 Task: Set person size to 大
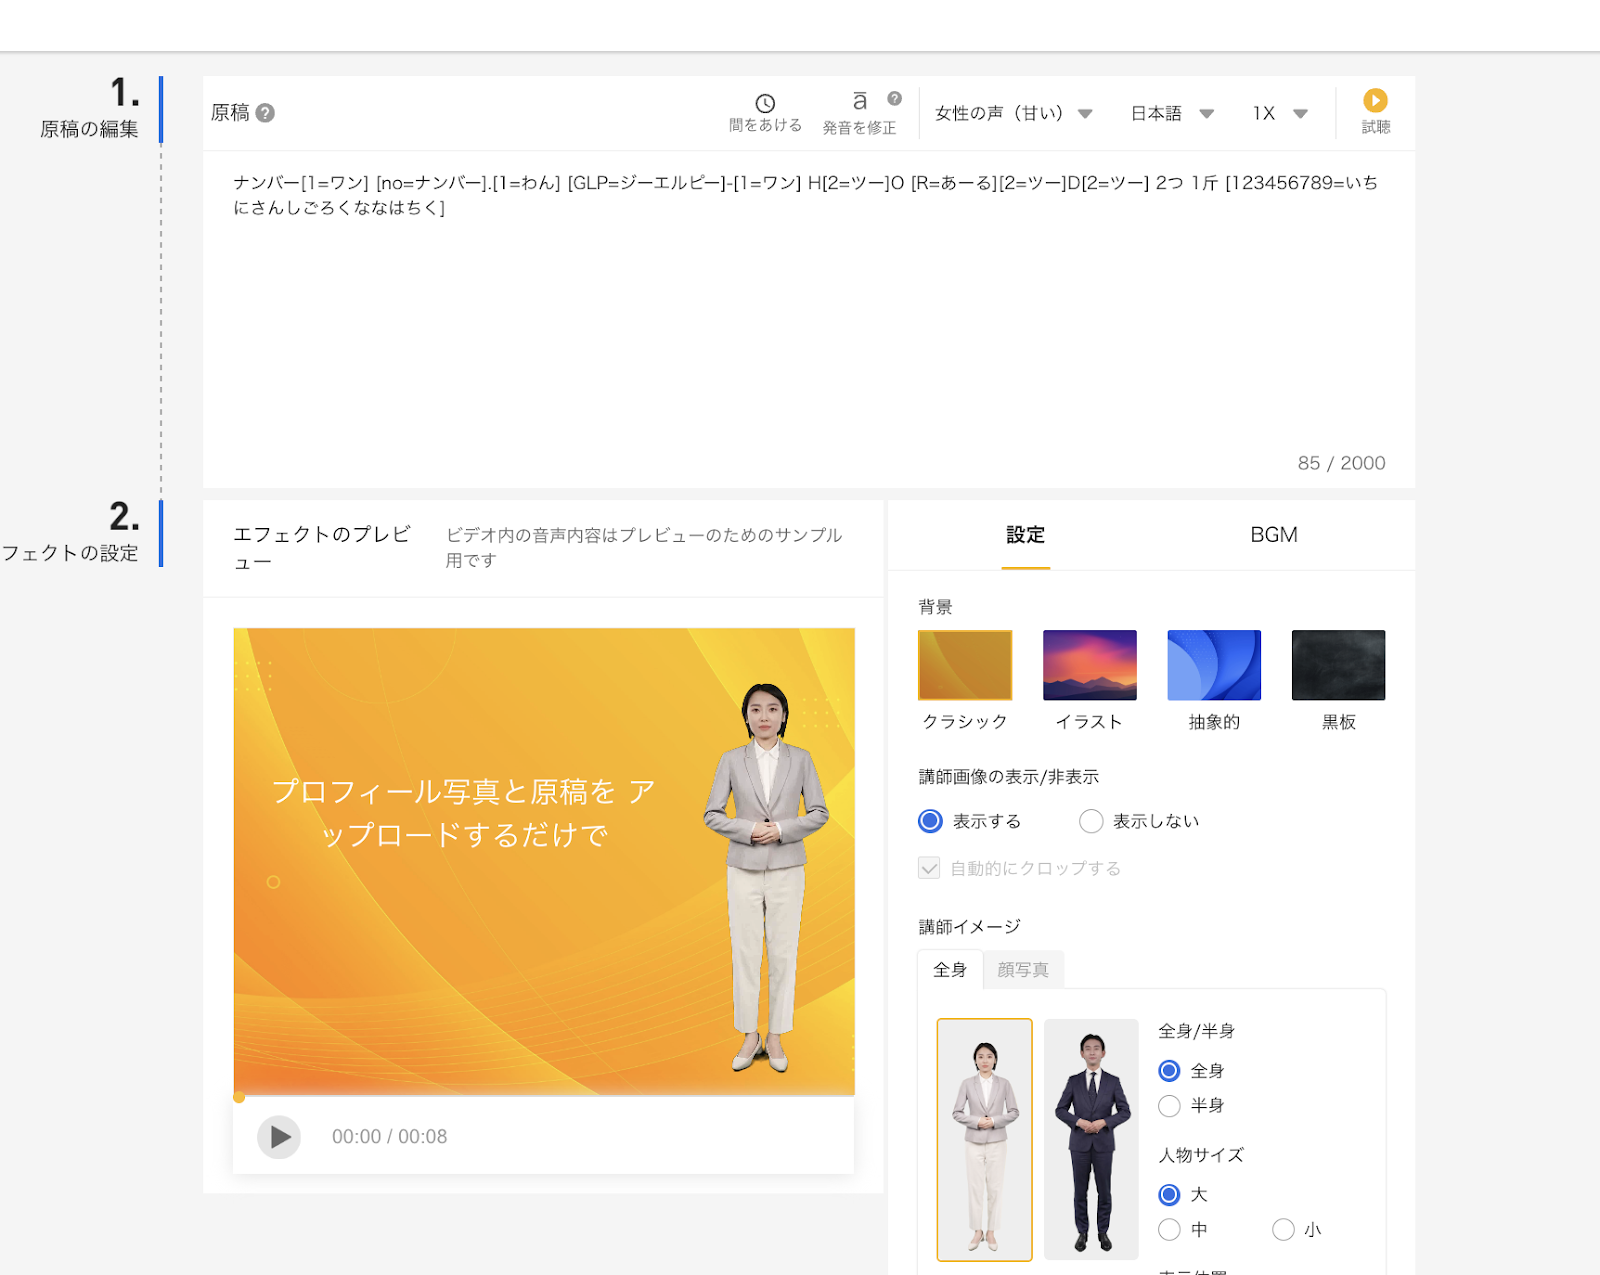pos(1169,1195)
